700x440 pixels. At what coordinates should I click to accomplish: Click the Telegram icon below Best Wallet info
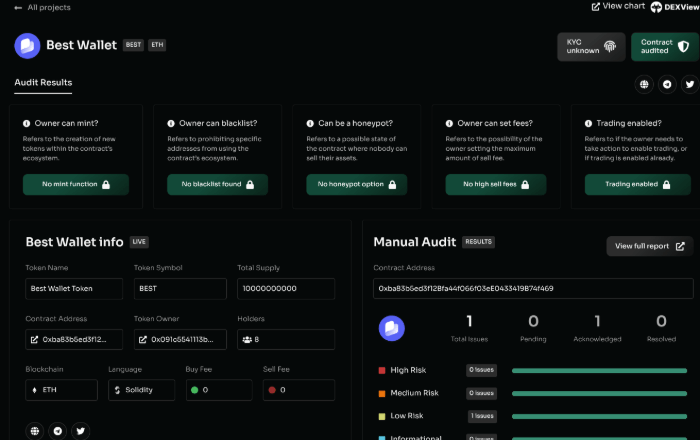[x=58, y=431]
